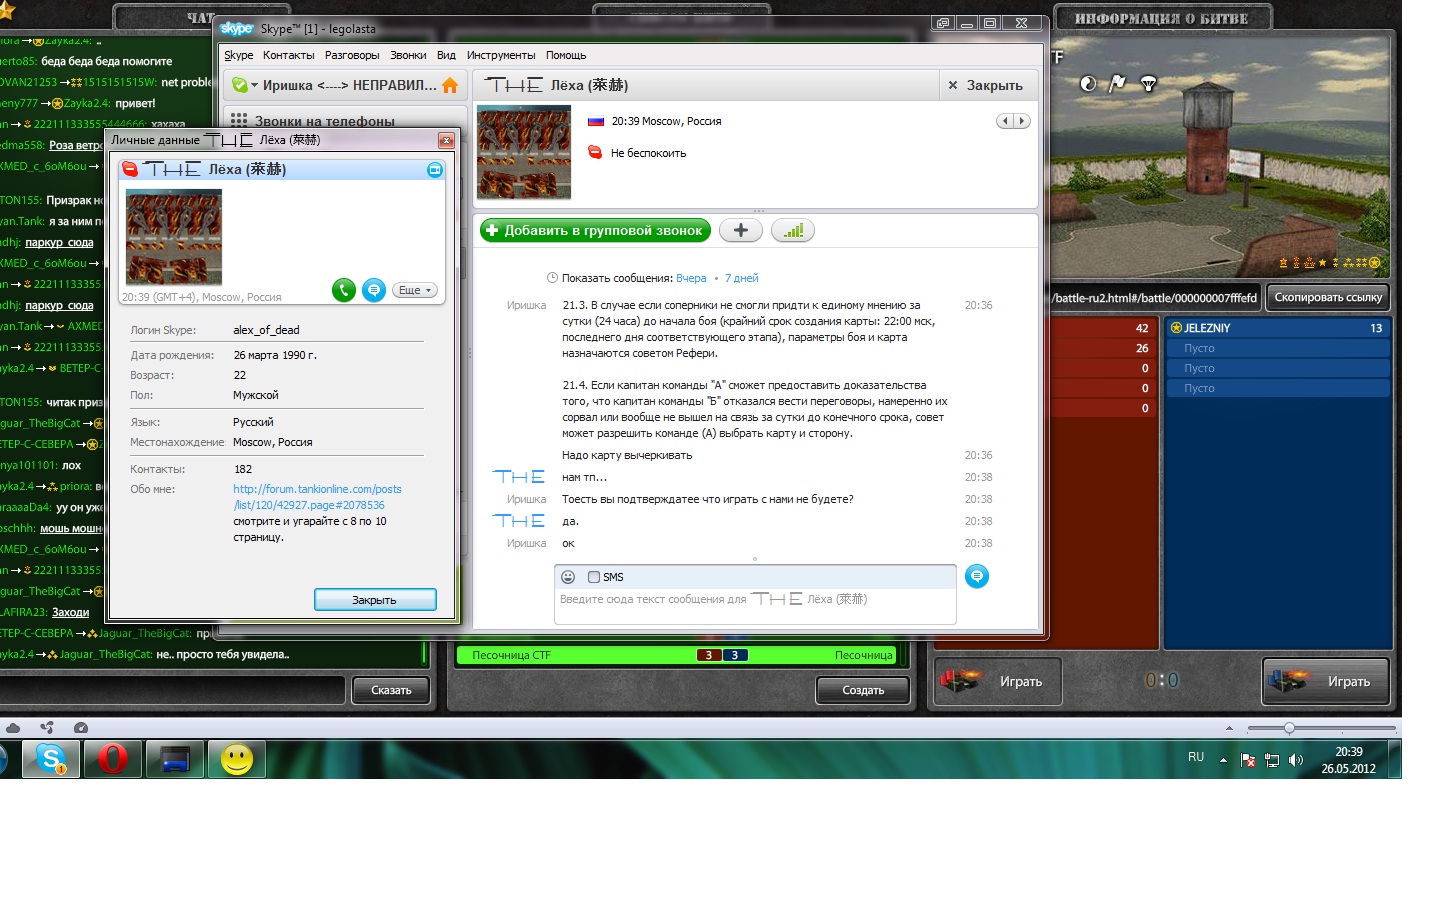
Task: Switch to Skype in the taskbar
Action: pyautogui.click(x=50, y=759)
